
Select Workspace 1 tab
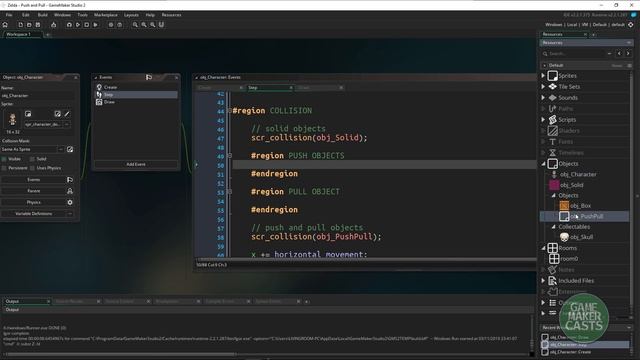point(23,34)
